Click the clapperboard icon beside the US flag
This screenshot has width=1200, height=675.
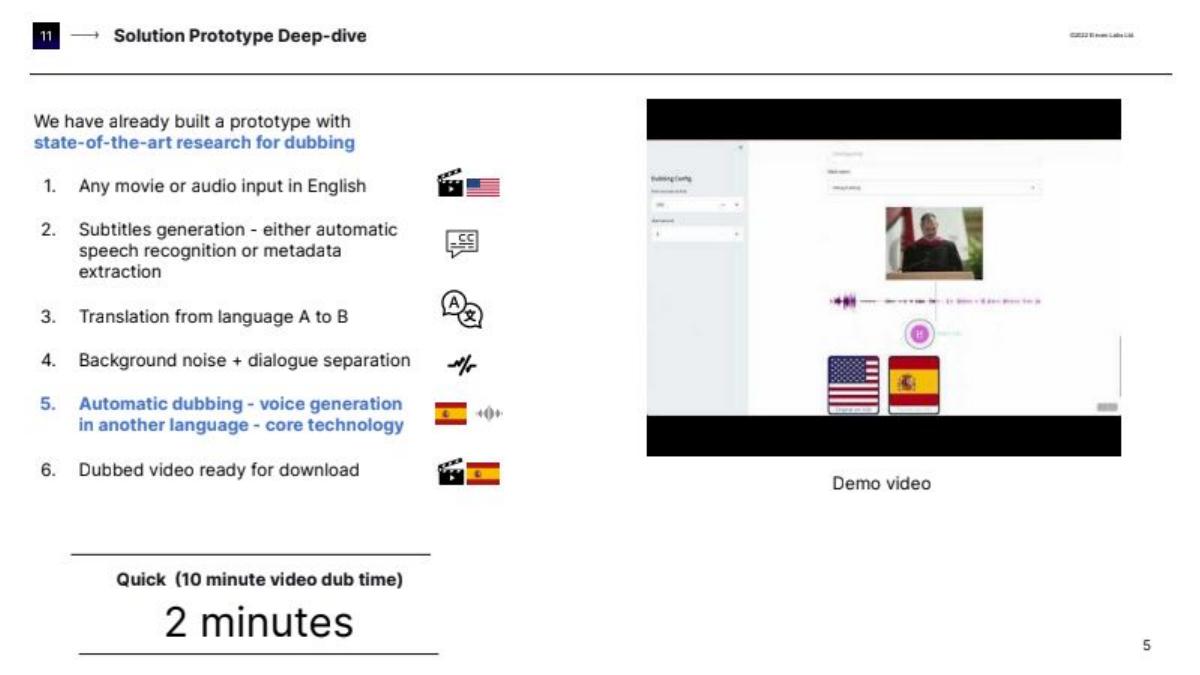tap(450, 184)
